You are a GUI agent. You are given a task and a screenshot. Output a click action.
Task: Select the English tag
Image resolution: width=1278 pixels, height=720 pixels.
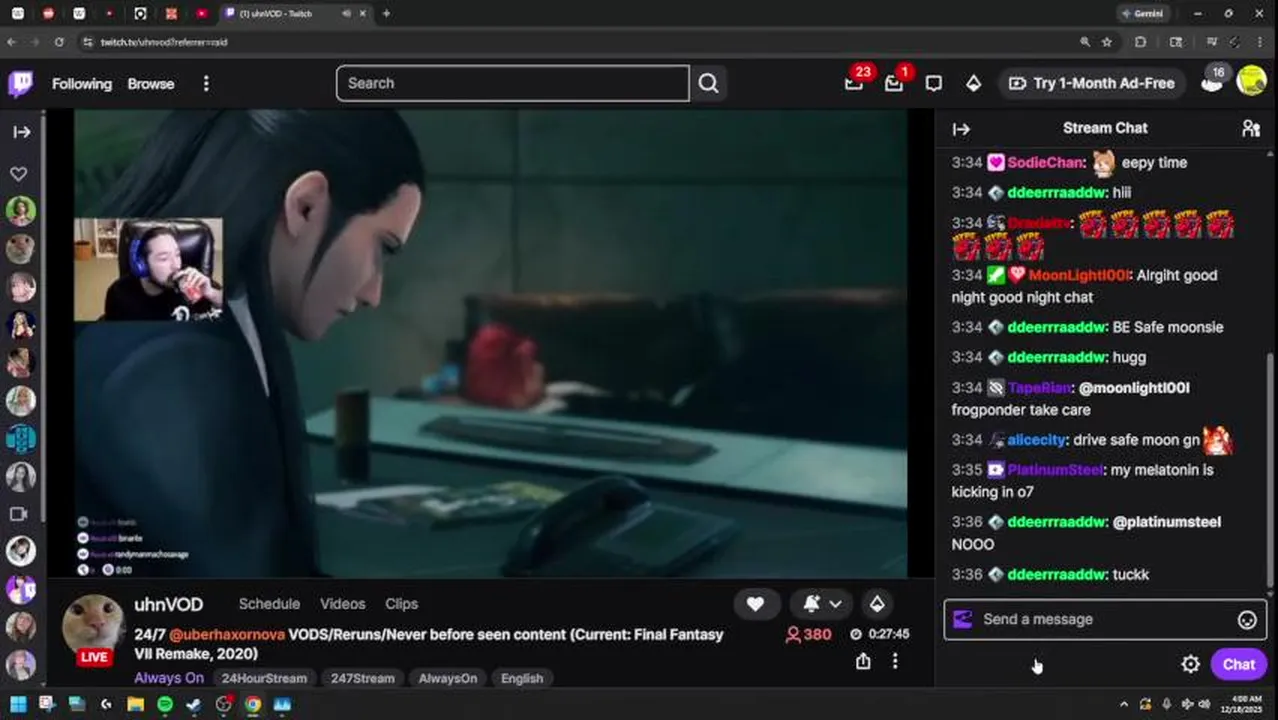click(522, 678)
